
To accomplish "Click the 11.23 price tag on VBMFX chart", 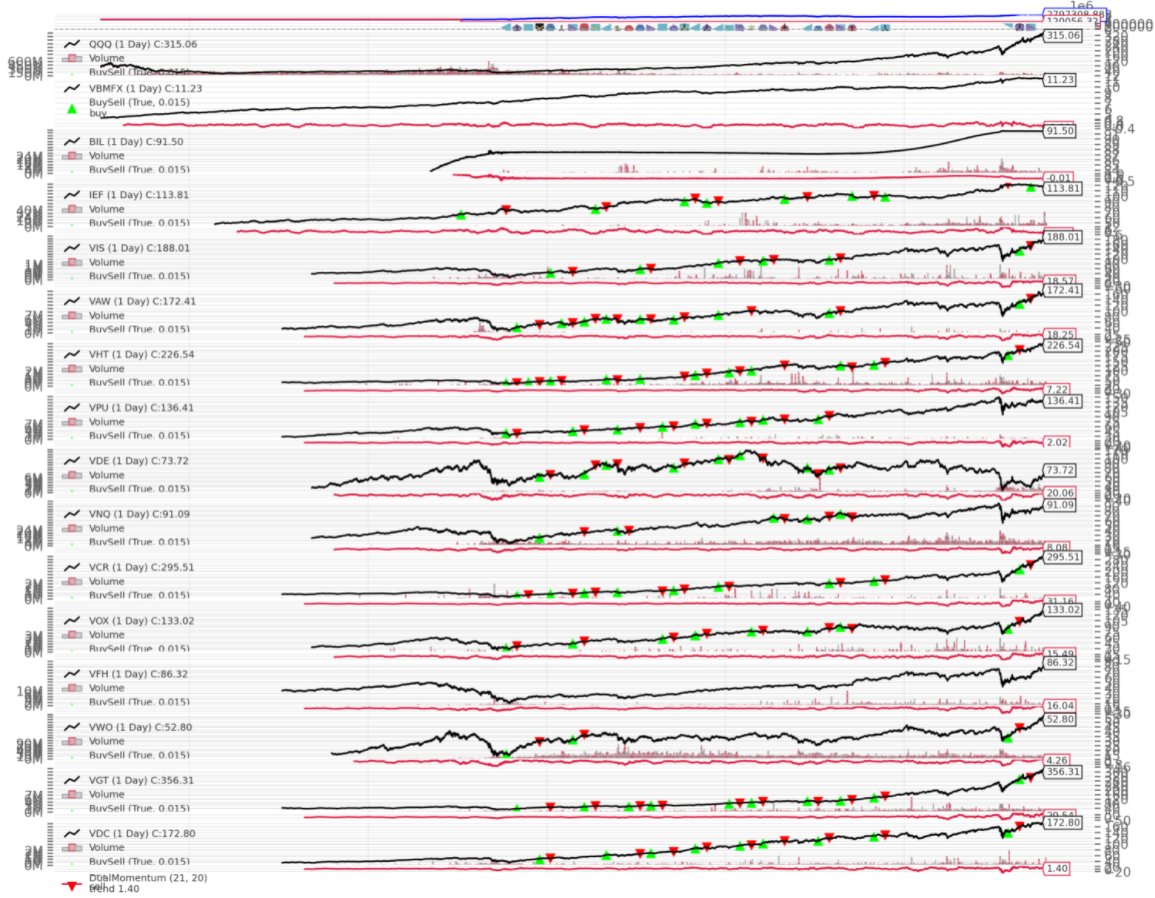I will [1059, 80].
